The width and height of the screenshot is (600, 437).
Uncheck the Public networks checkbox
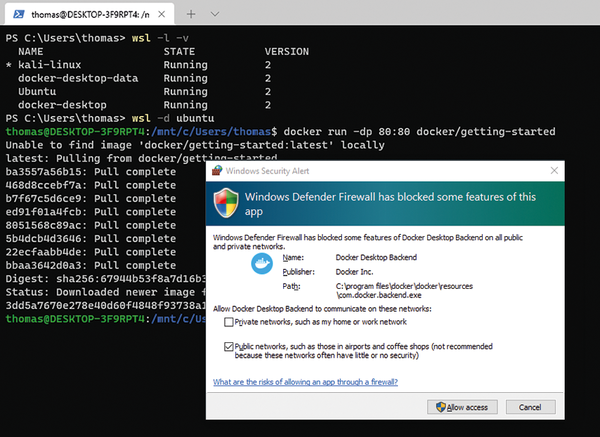(229, 347)
